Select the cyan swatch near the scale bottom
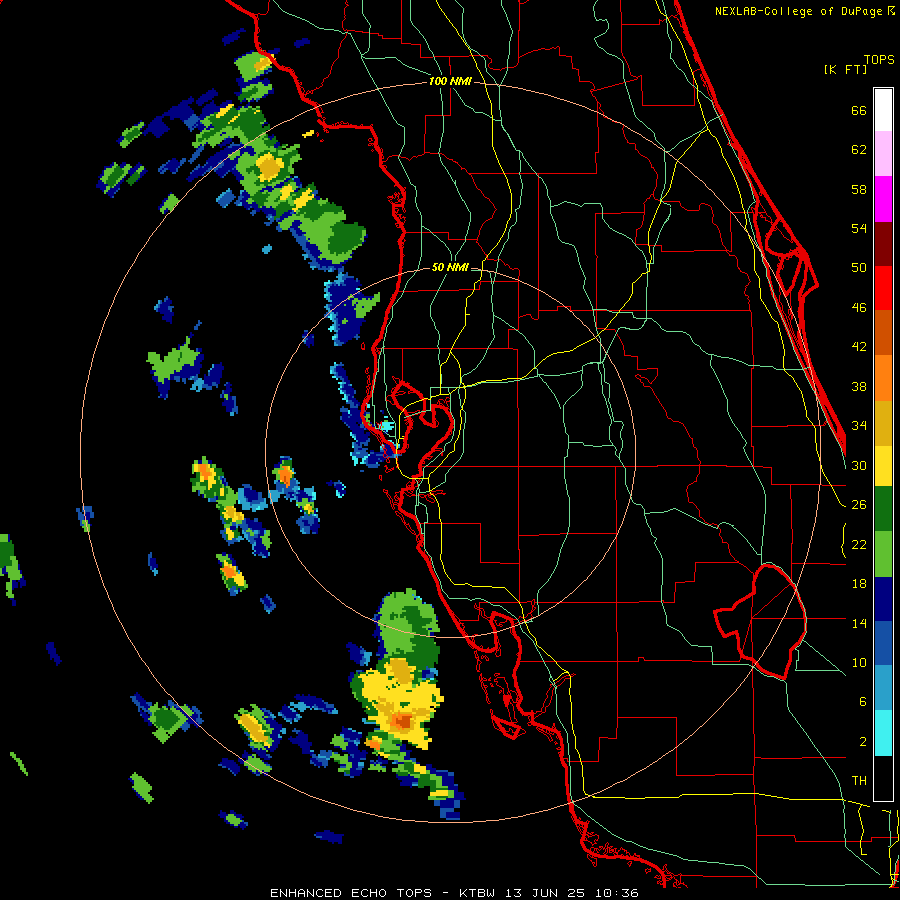 [x=883, y=733]
